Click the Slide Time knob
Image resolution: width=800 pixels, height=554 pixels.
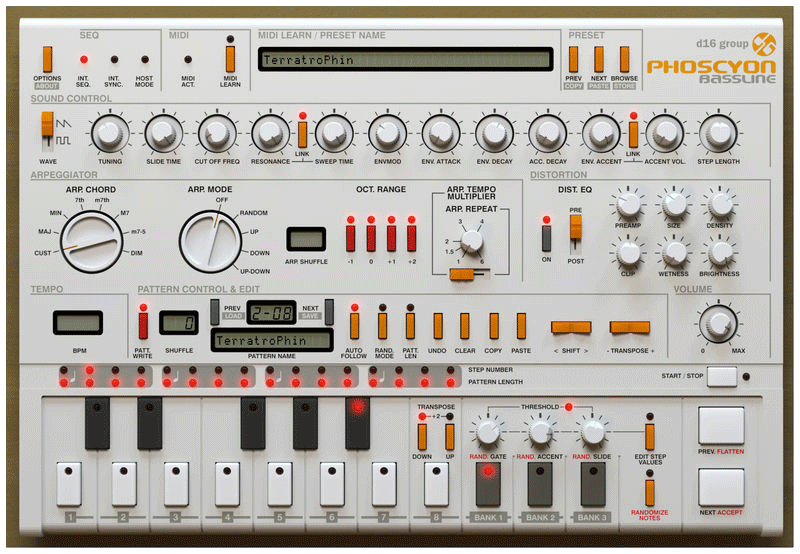tap(163, 133)
